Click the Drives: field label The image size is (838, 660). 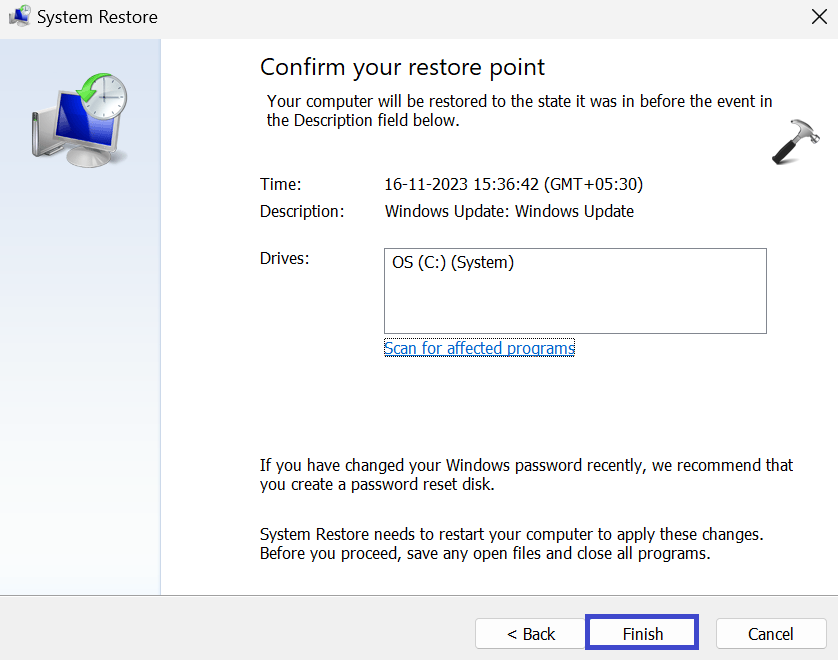285,259
